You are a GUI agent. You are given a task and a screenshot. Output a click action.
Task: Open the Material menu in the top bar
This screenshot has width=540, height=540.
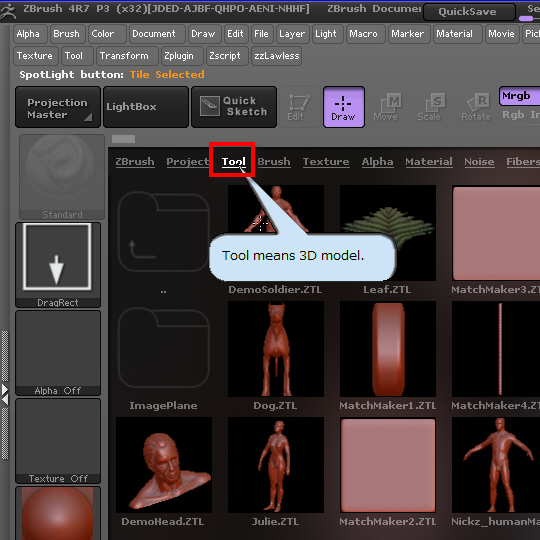(457, 34)
